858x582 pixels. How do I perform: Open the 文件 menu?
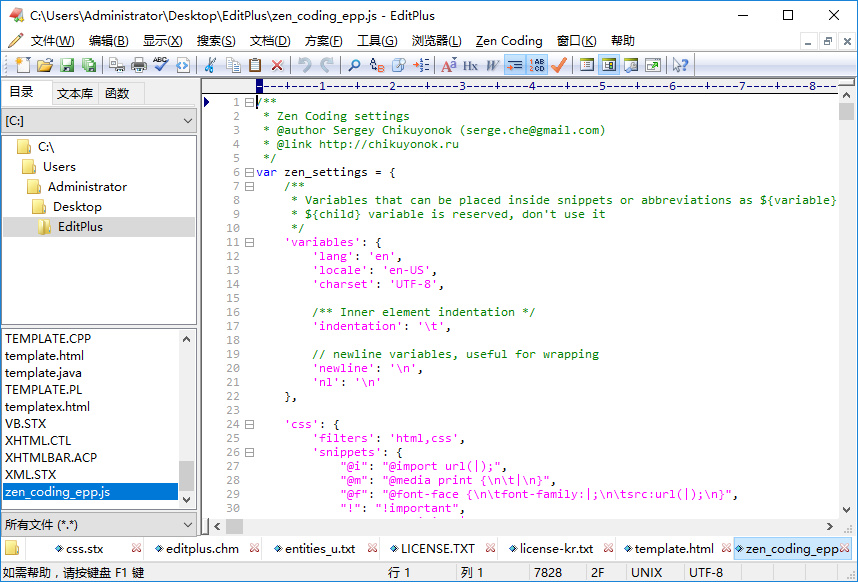coord(52,41)
